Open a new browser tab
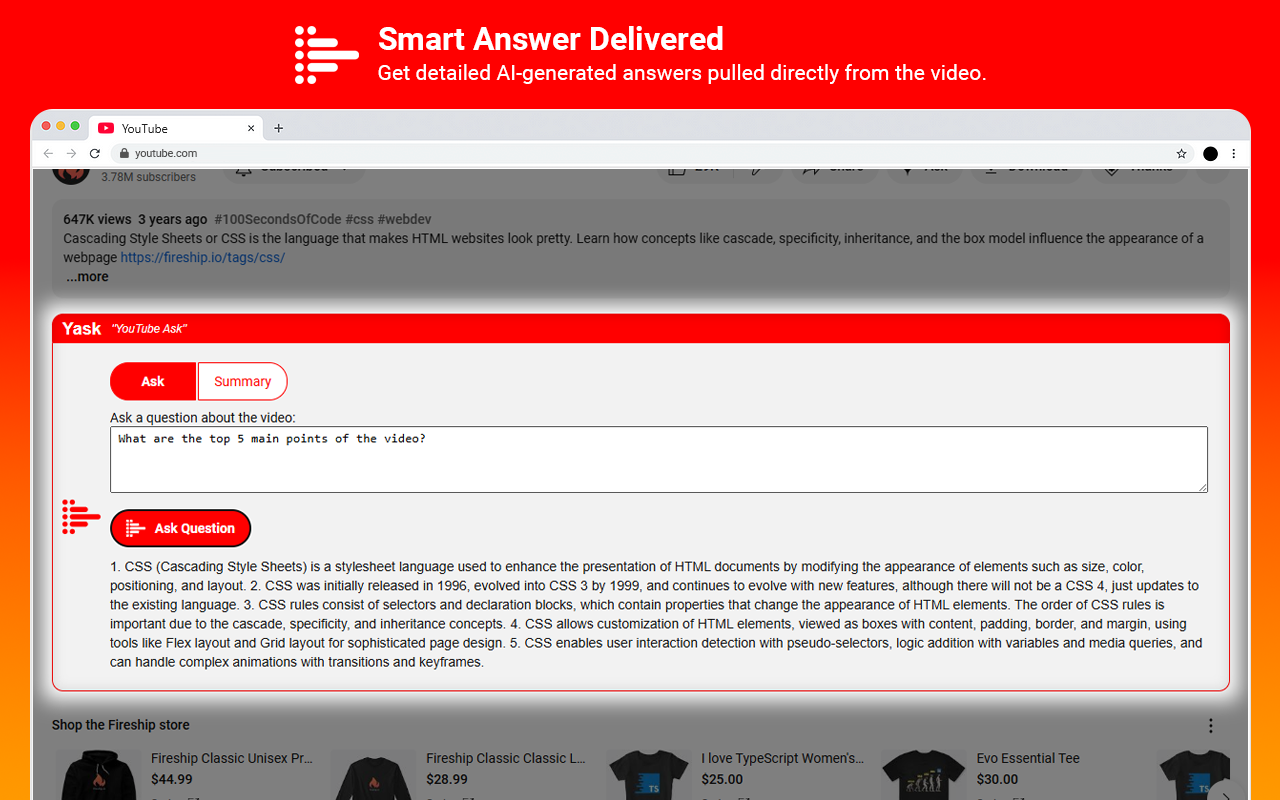The height and width of the screenshot is (800, 1280). pos(279,128)
